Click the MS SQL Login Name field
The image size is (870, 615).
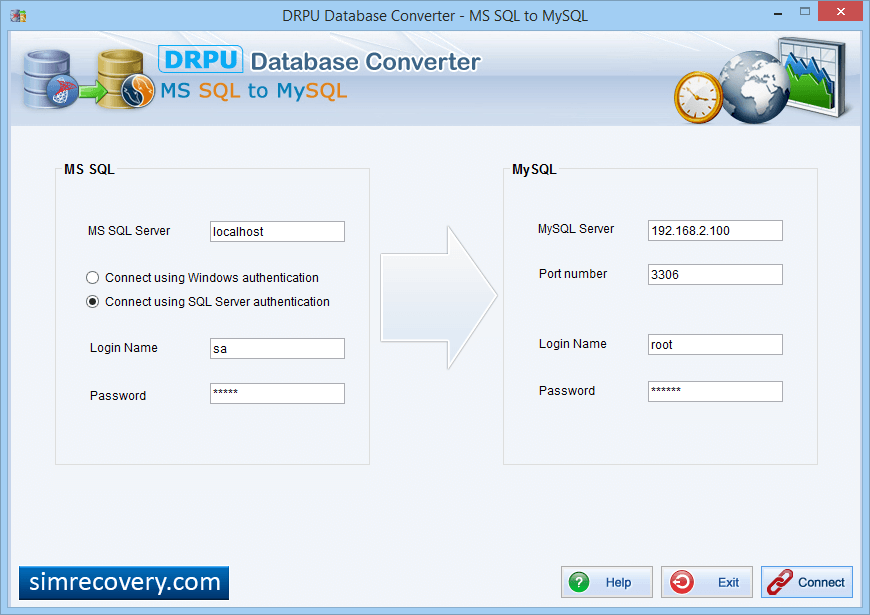point(277,349)
